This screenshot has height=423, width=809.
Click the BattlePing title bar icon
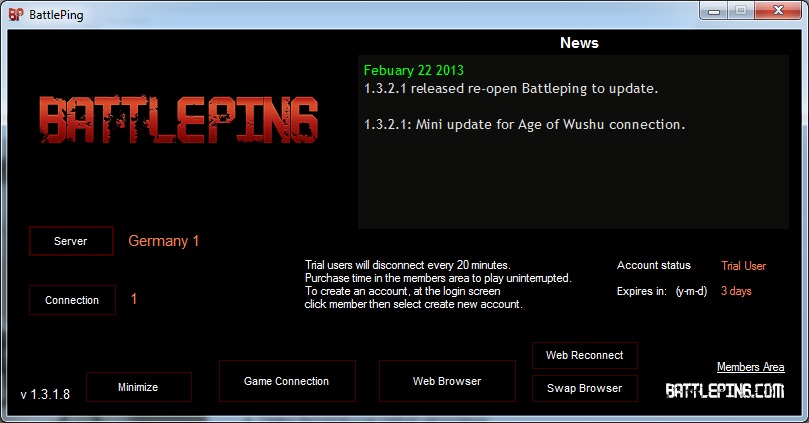(x=16, y=14)
